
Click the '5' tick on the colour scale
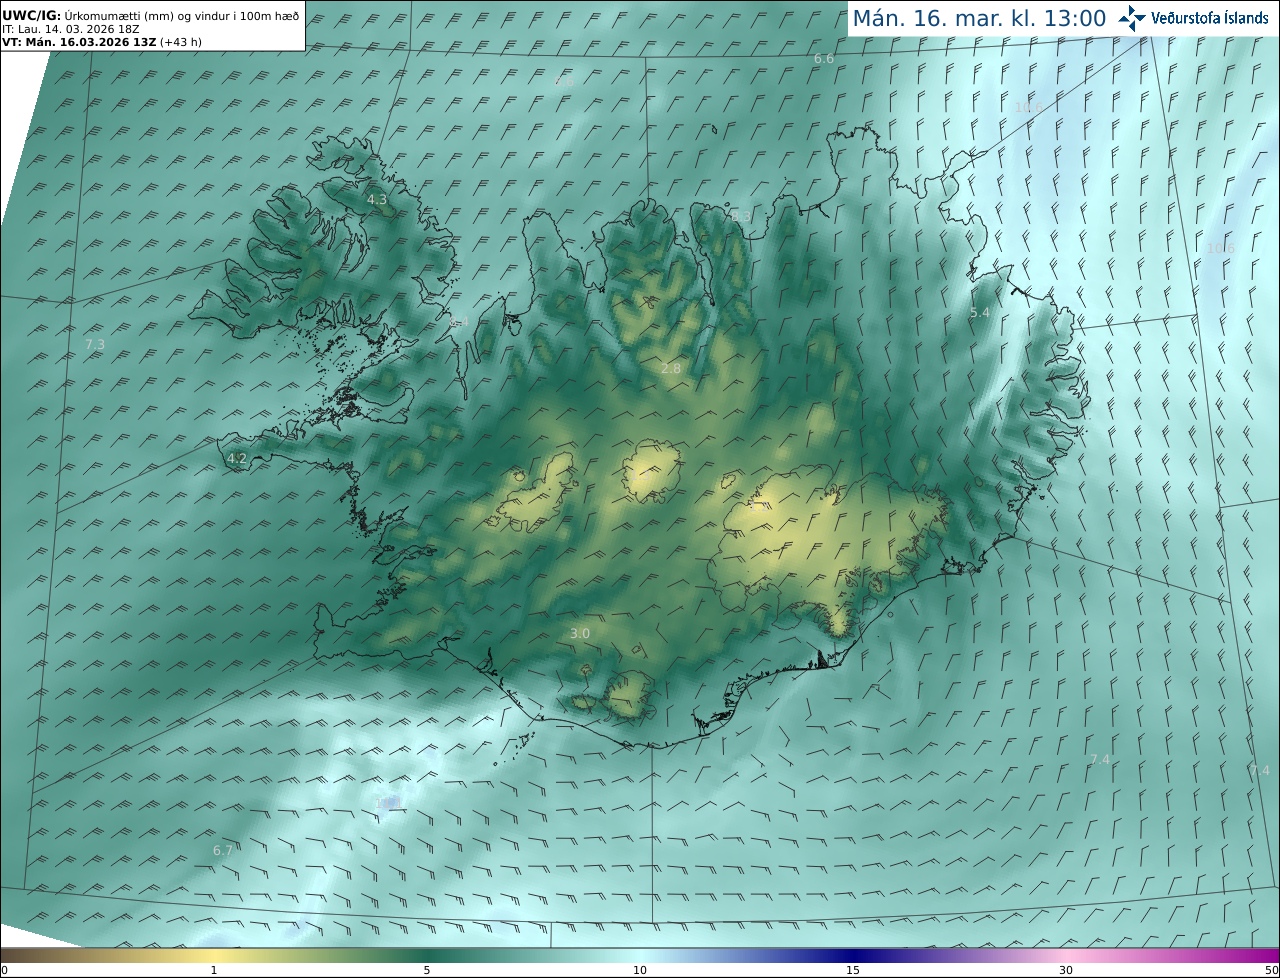[427, 970]
